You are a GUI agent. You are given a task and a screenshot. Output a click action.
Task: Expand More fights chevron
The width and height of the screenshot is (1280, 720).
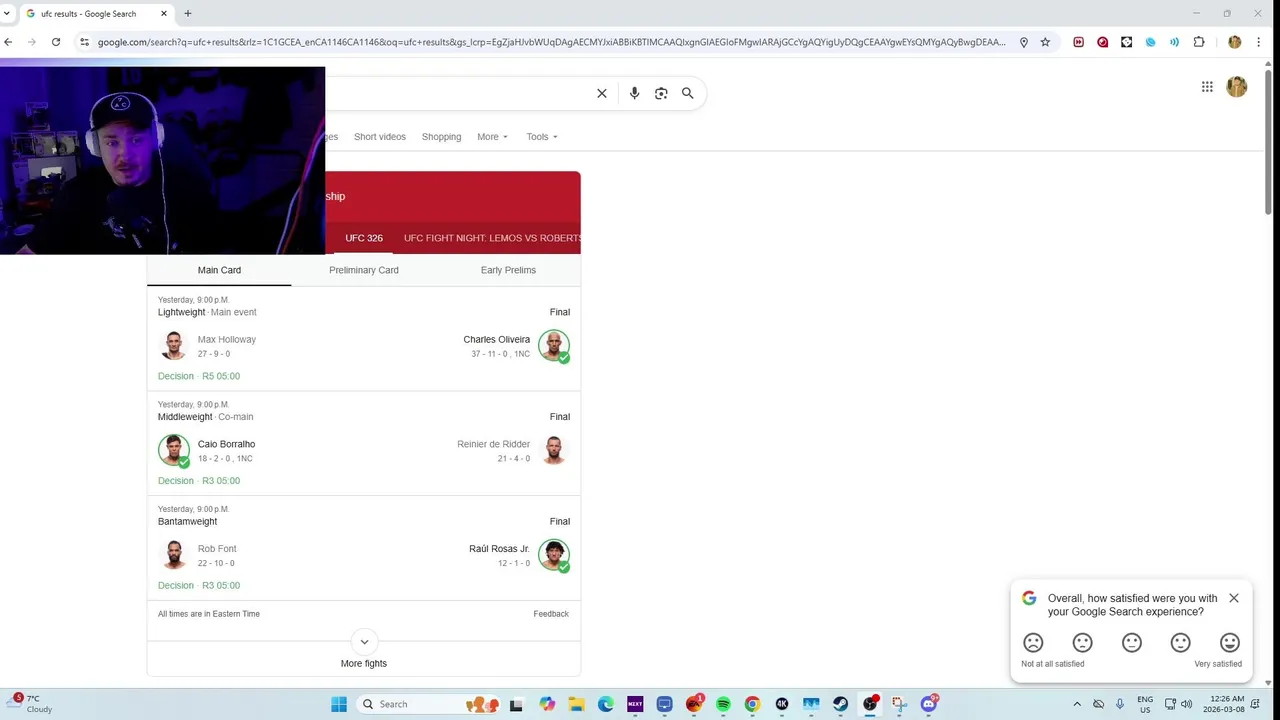tap(364, 642)
